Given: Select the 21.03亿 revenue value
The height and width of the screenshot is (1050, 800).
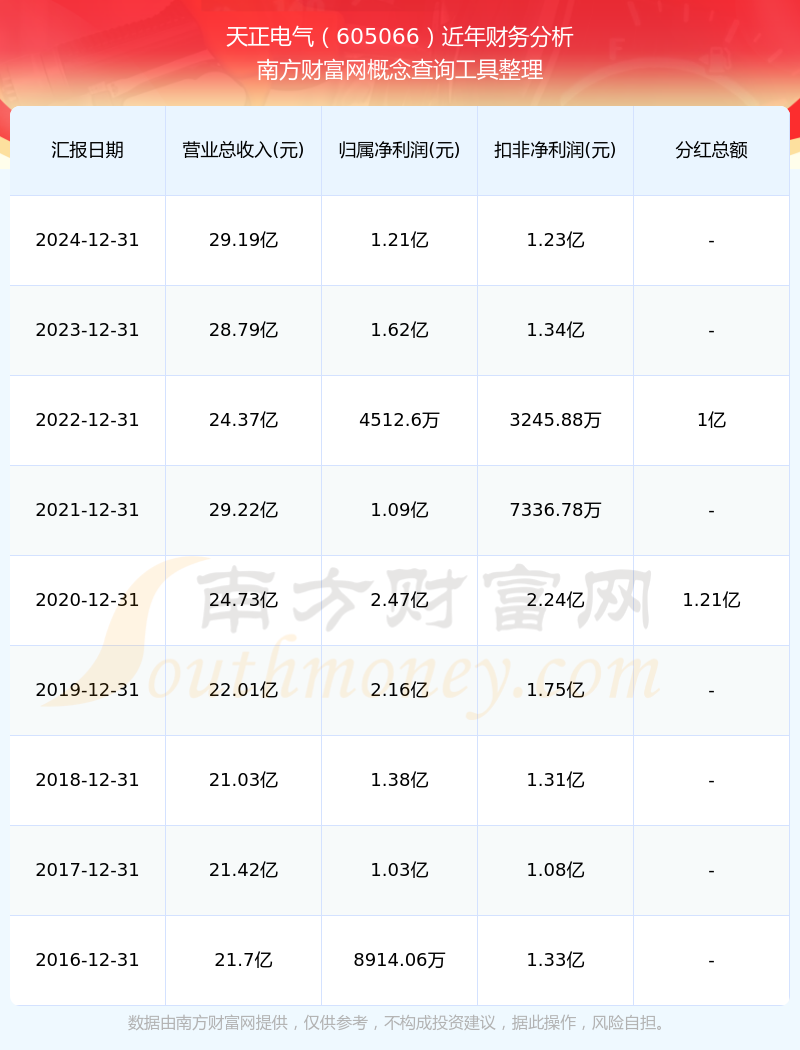Looking at the screenshot, I should (x=243, y=780).
